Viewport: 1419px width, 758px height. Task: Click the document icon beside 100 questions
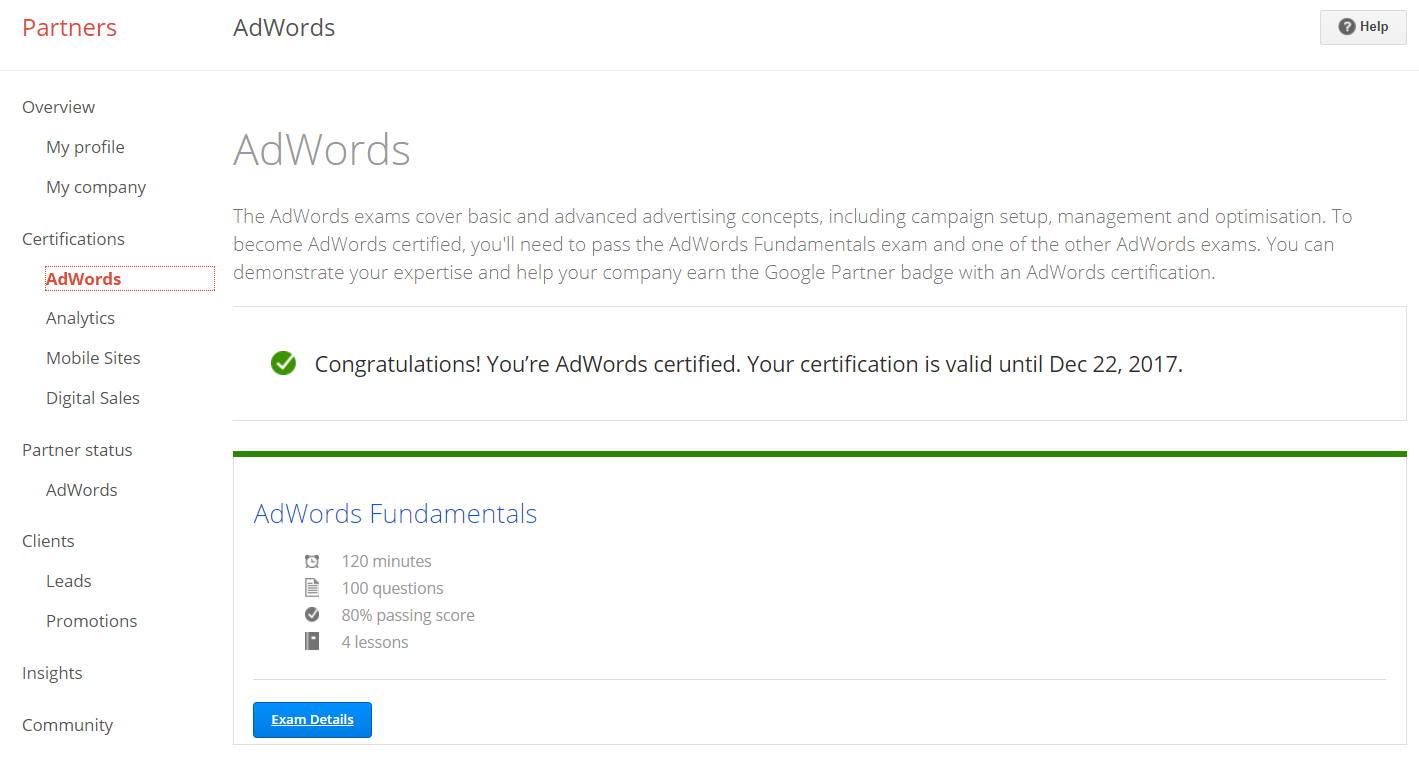pos(312,588)
